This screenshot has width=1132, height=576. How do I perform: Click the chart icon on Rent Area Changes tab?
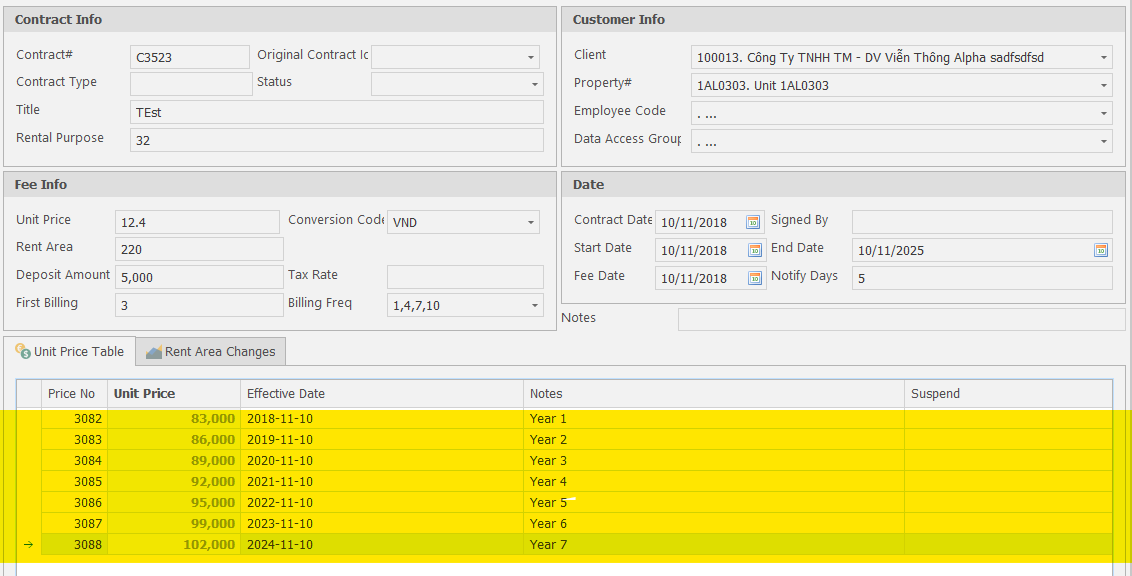(153, 351)
